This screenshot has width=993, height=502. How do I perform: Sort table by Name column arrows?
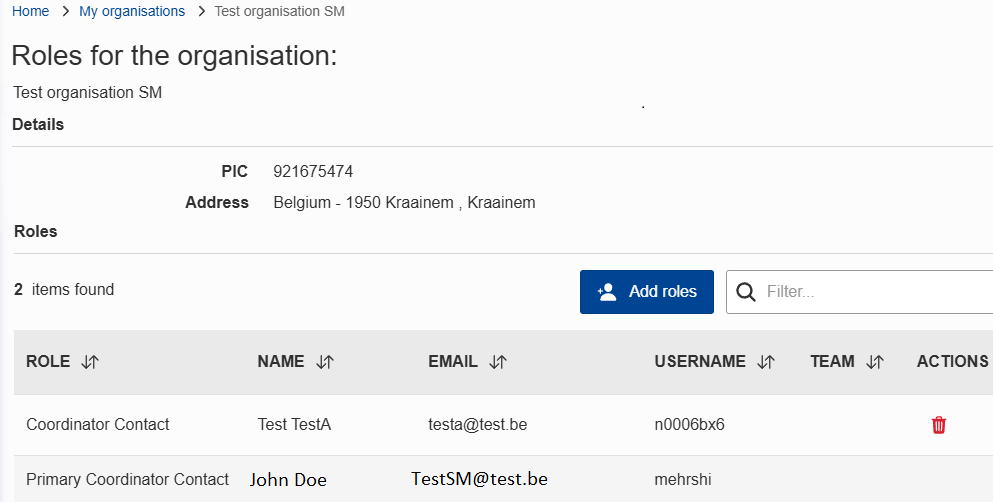point(324,362)
